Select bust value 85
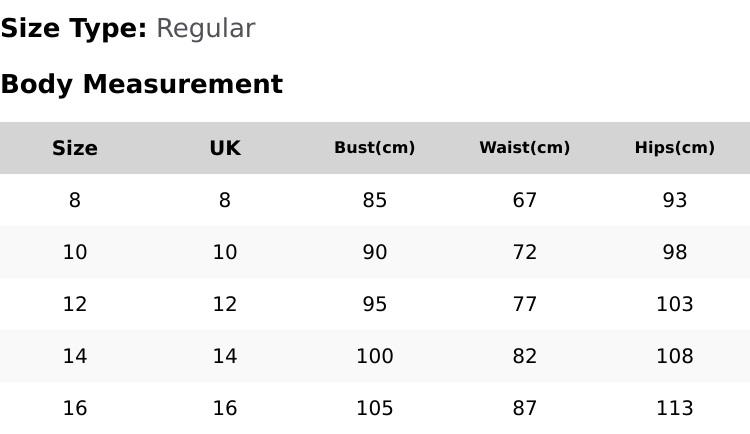 tap(375, 200)
